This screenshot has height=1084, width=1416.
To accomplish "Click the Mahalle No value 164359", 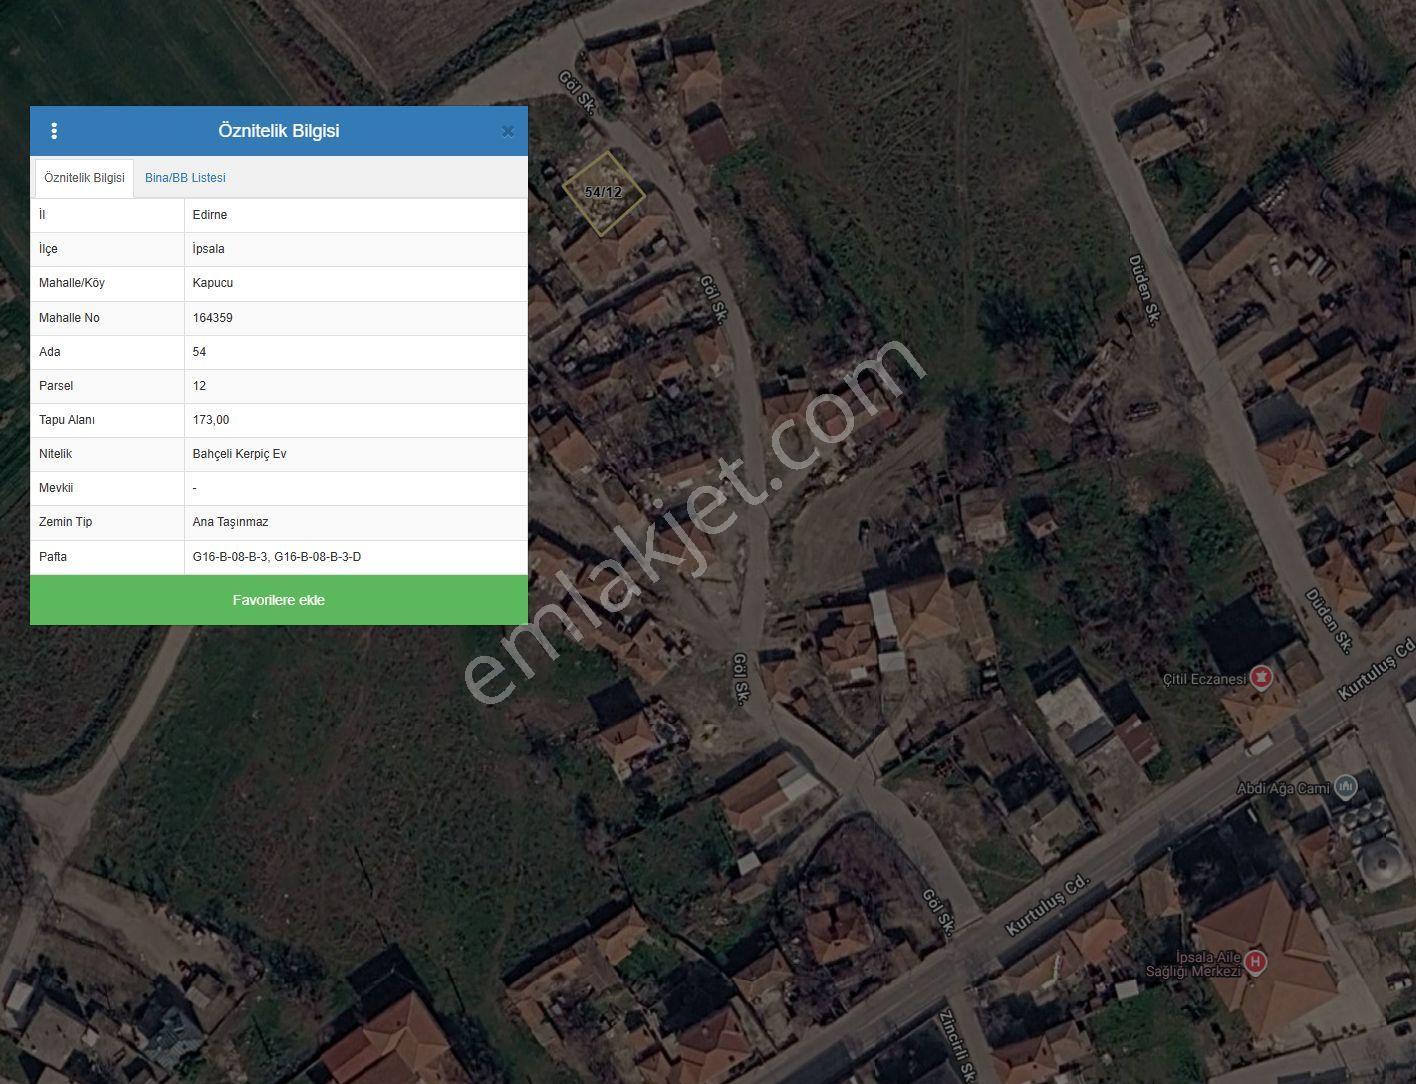I will (x=213, y=318).
